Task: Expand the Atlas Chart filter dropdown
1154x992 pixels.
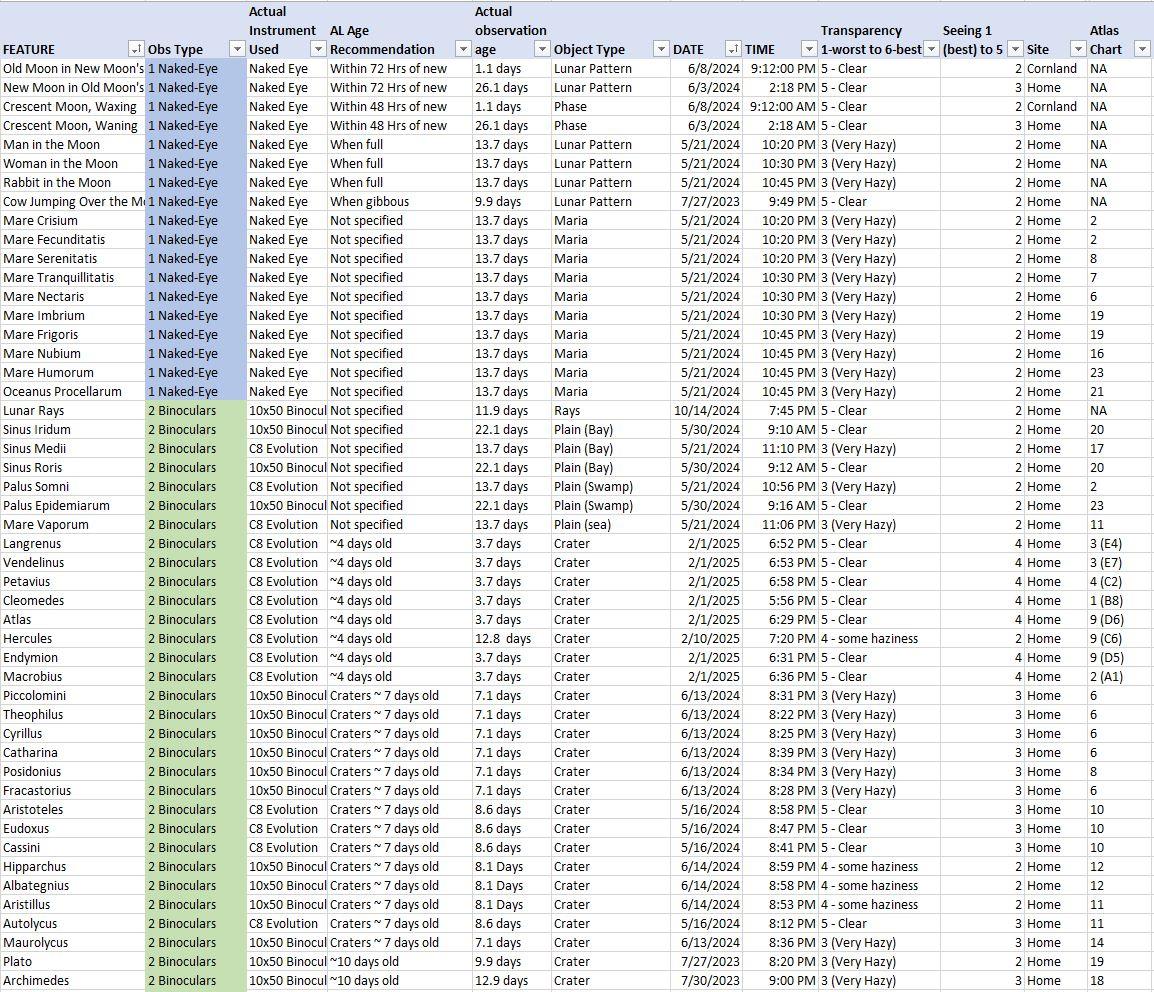Action: pyautogui.click(x=1143, y=49)
